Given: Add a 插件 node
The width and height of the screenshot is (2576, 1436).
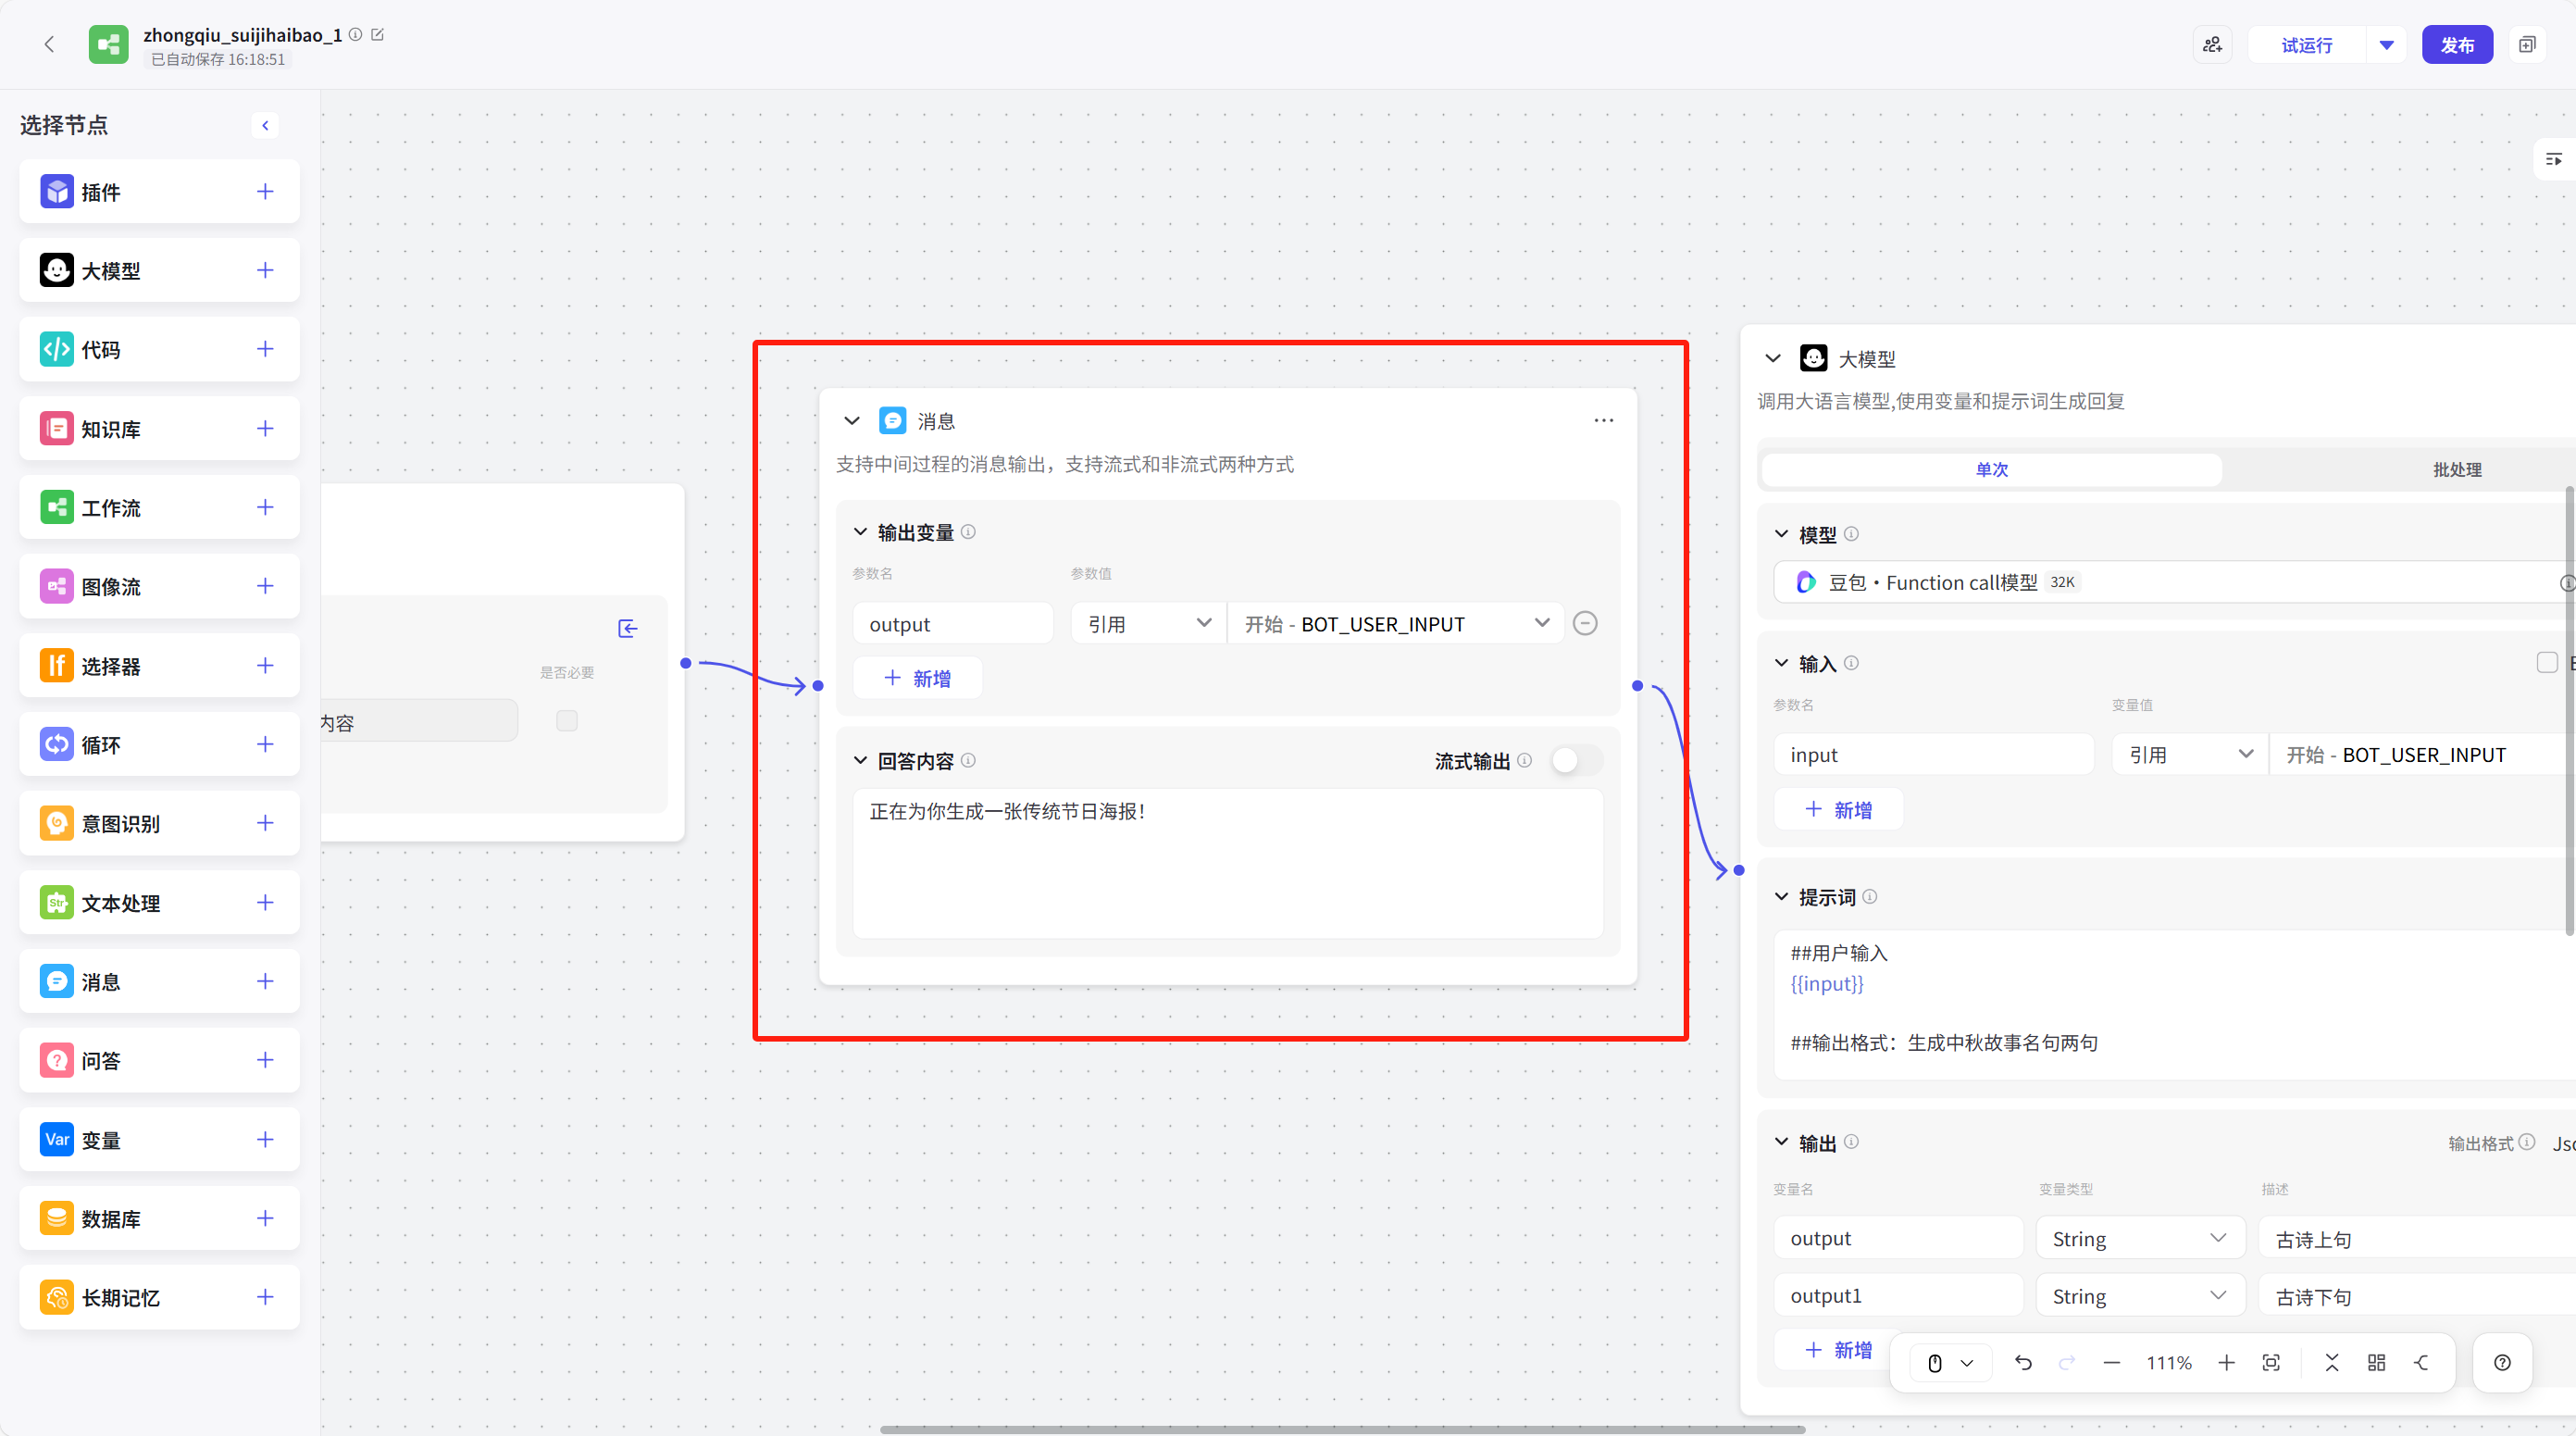Looking at the screenshot, I should (265, 191).
